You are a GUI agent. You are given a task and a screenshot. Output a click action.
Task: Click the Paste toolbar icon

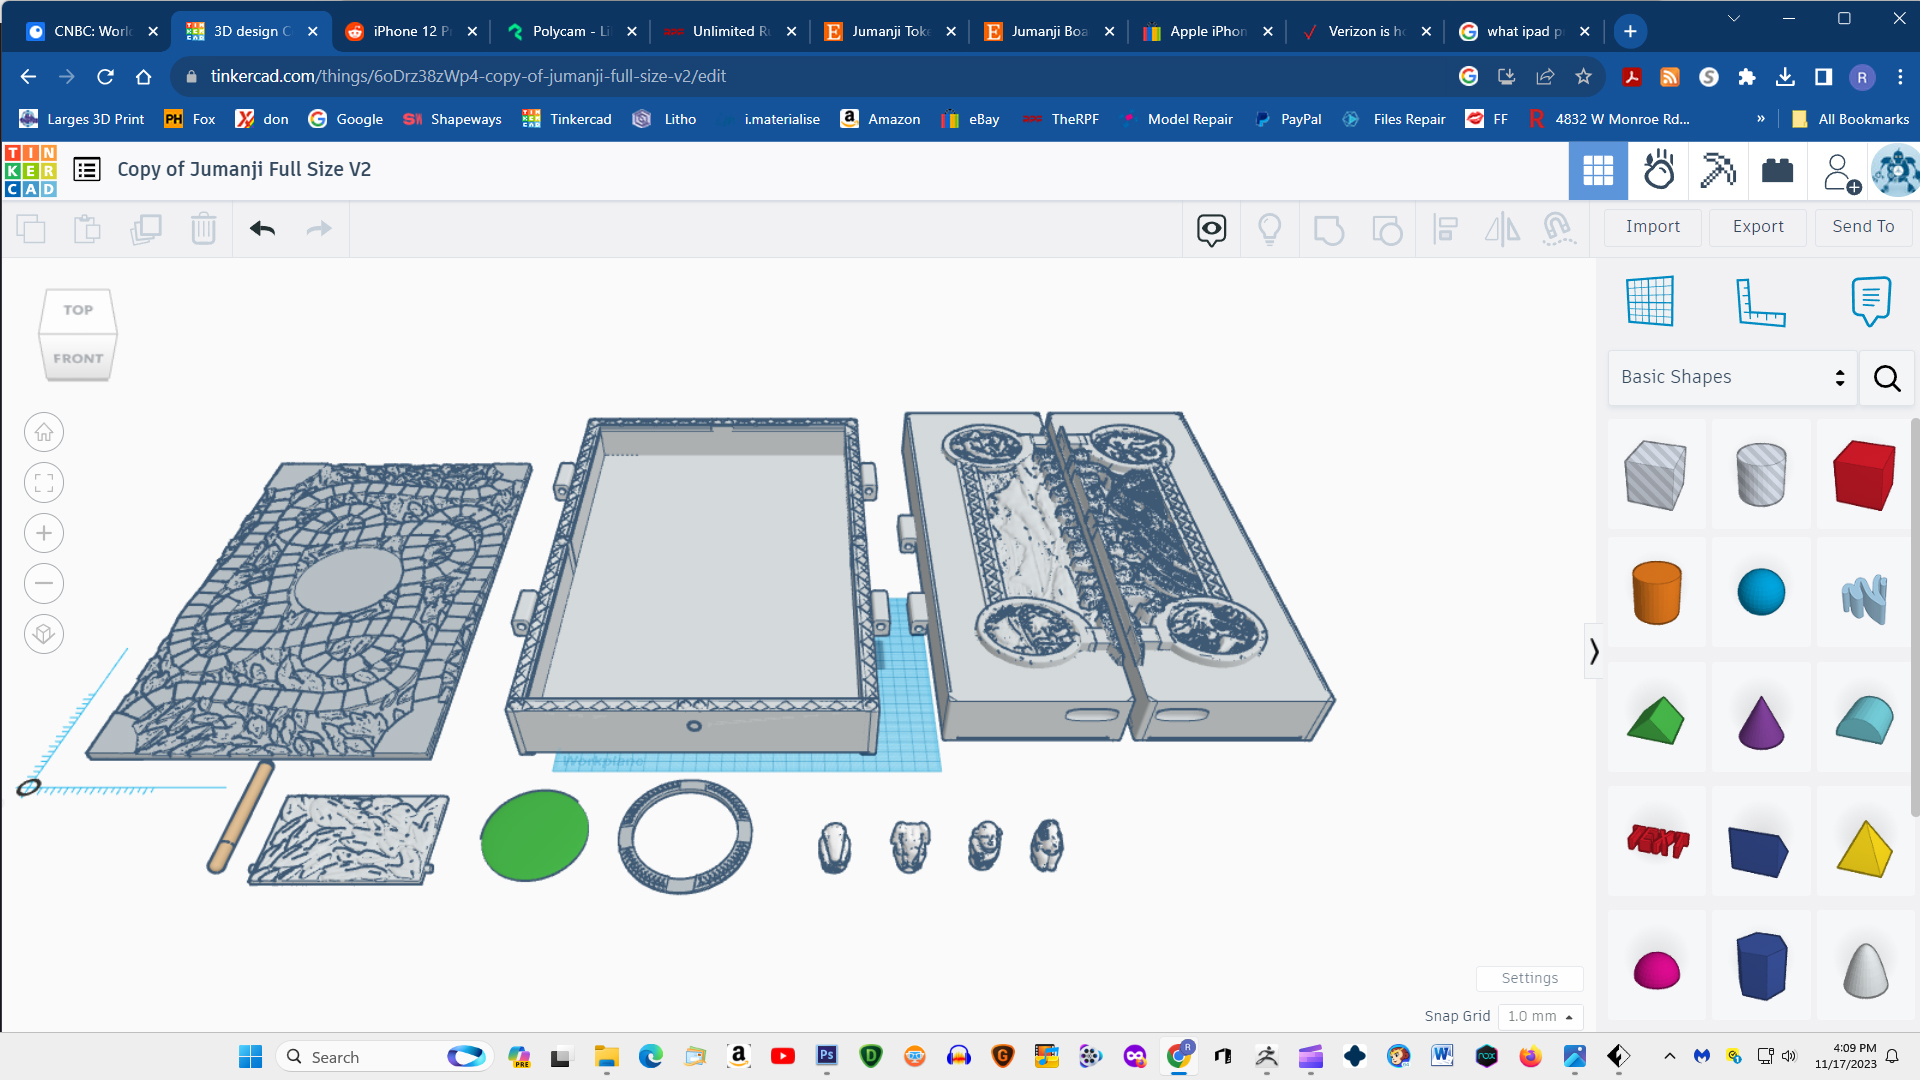coord(88,229)
